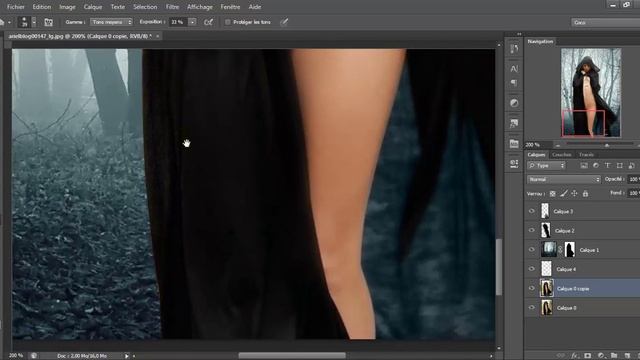Select the Calque 2 layer name
640x360 pixels.
(564, 231)
